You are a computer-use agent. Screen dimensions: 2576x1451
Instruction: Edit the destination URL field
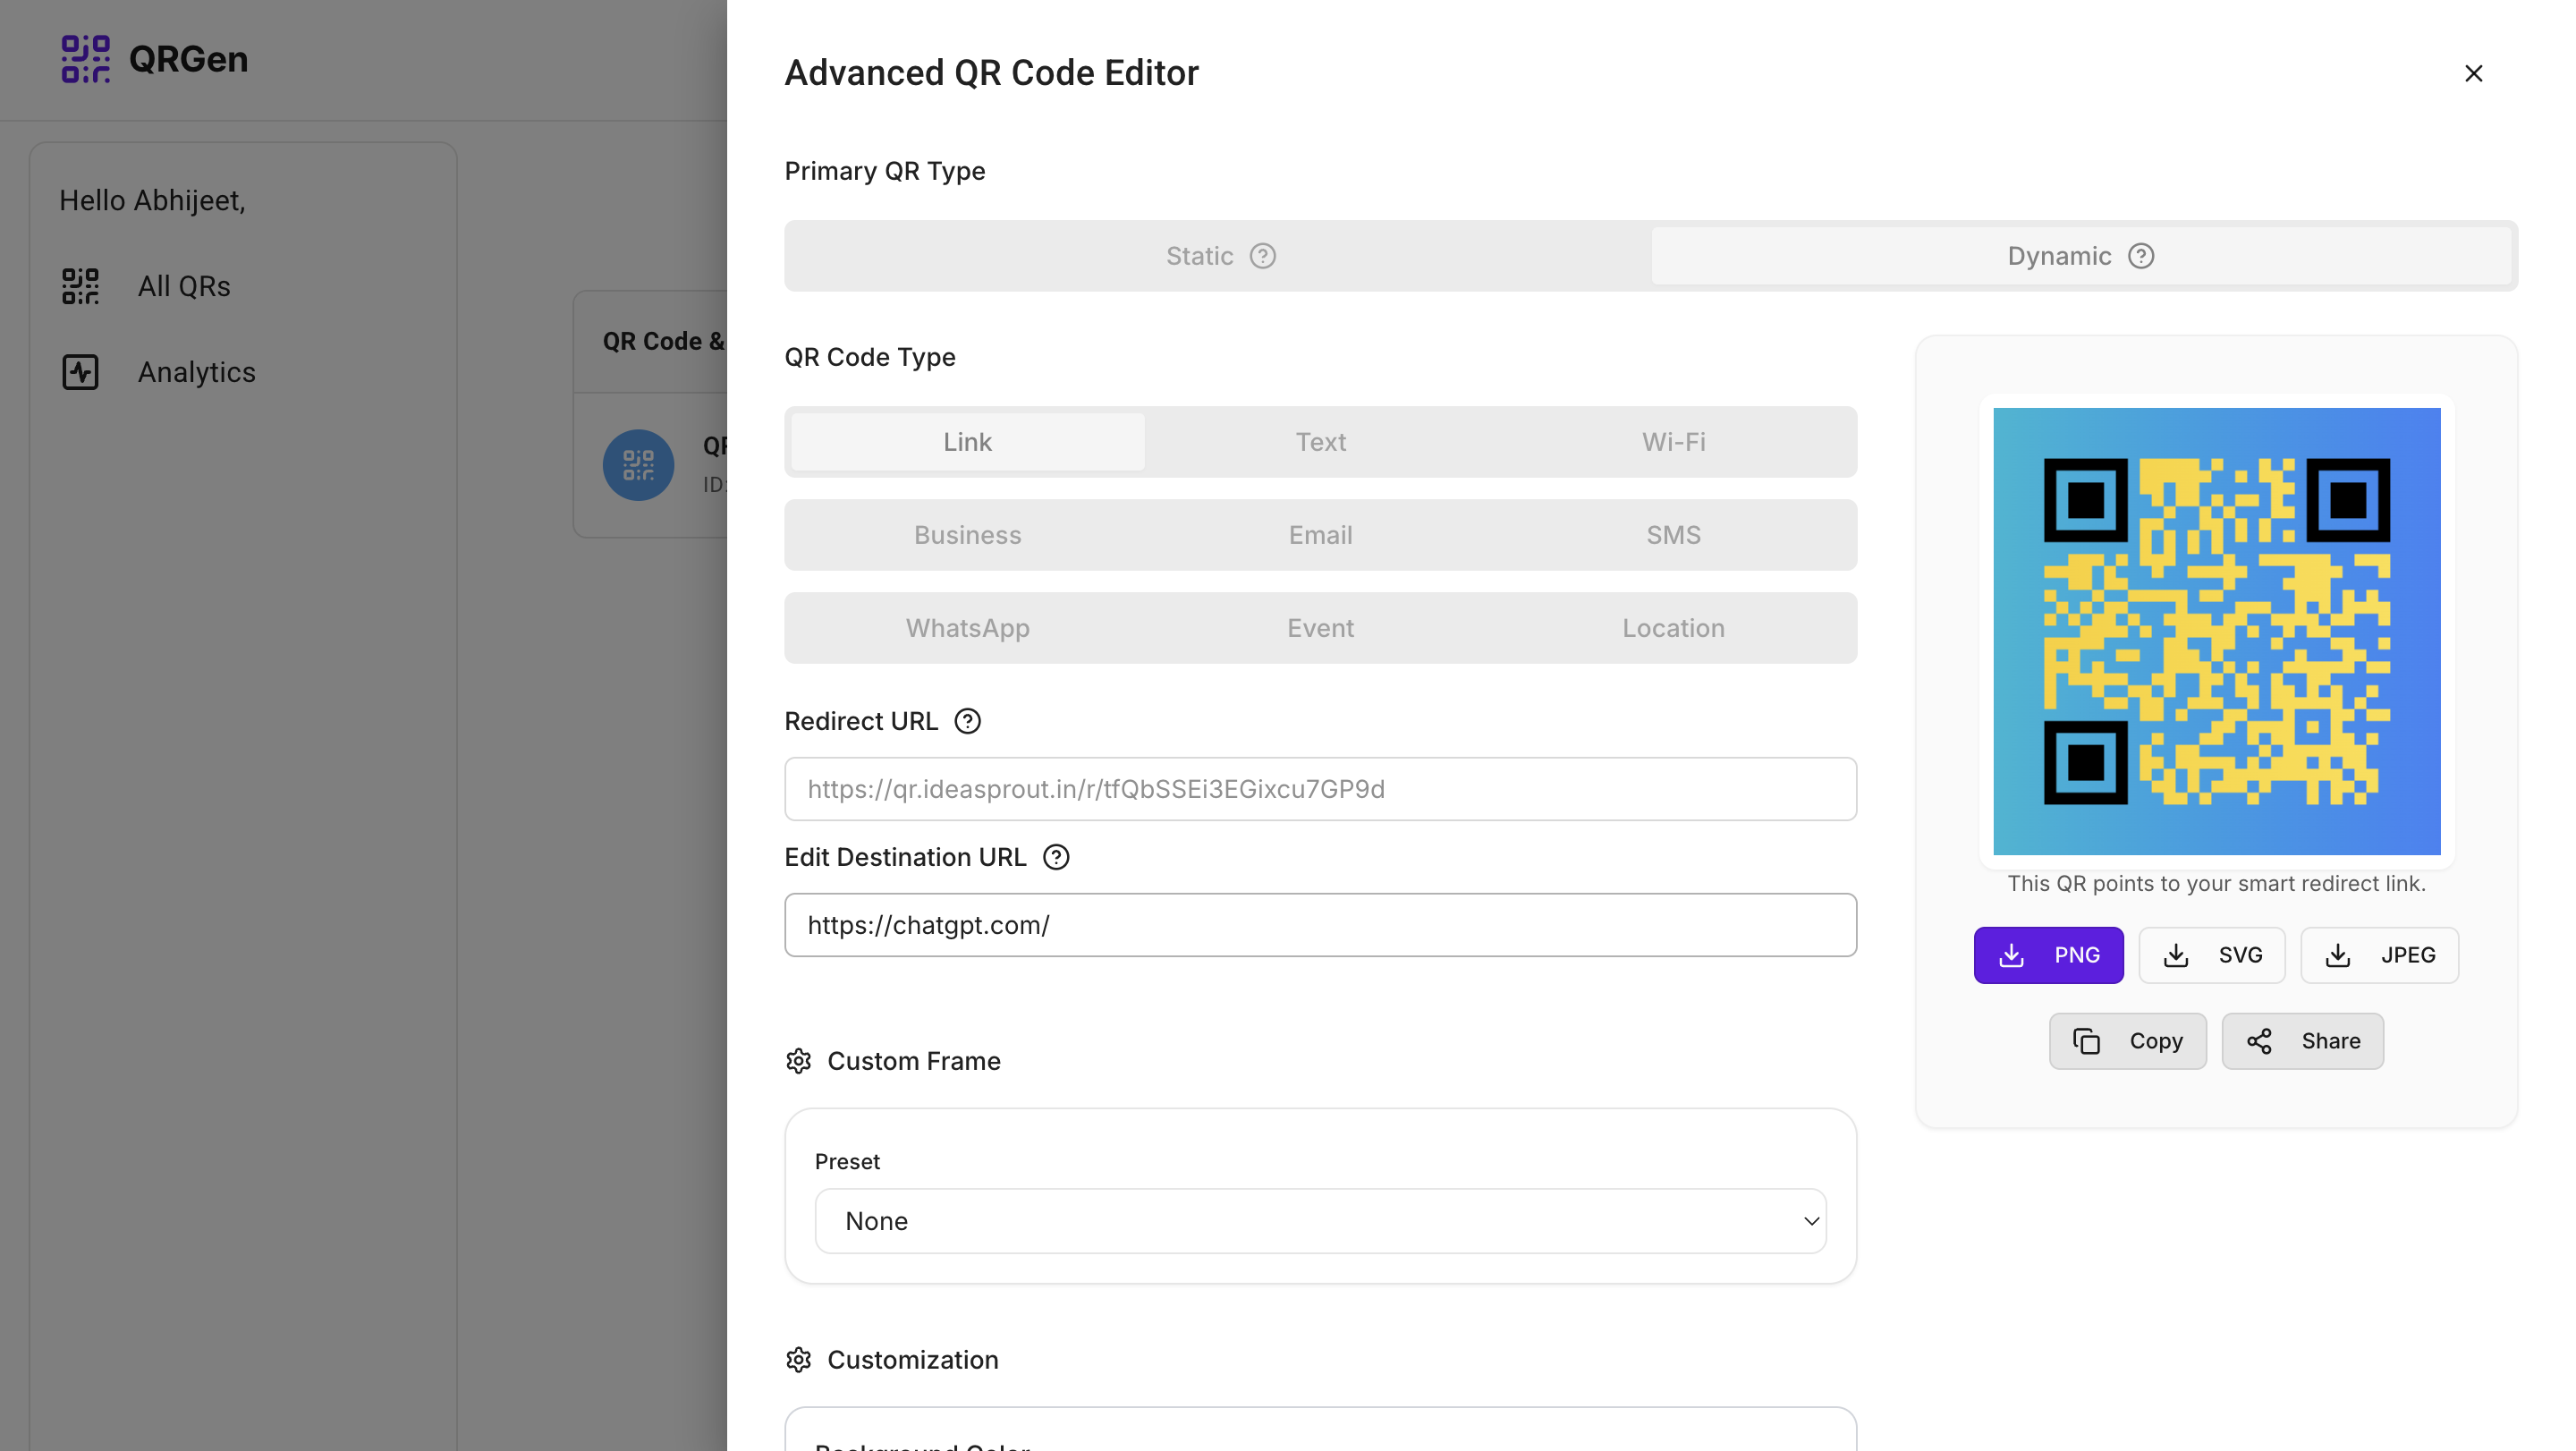point(1320,925)
